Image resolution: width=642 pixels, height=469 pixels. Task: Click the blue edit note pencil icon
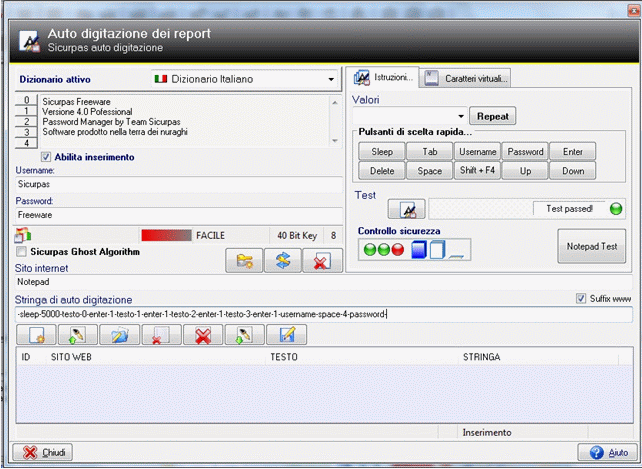286,335
